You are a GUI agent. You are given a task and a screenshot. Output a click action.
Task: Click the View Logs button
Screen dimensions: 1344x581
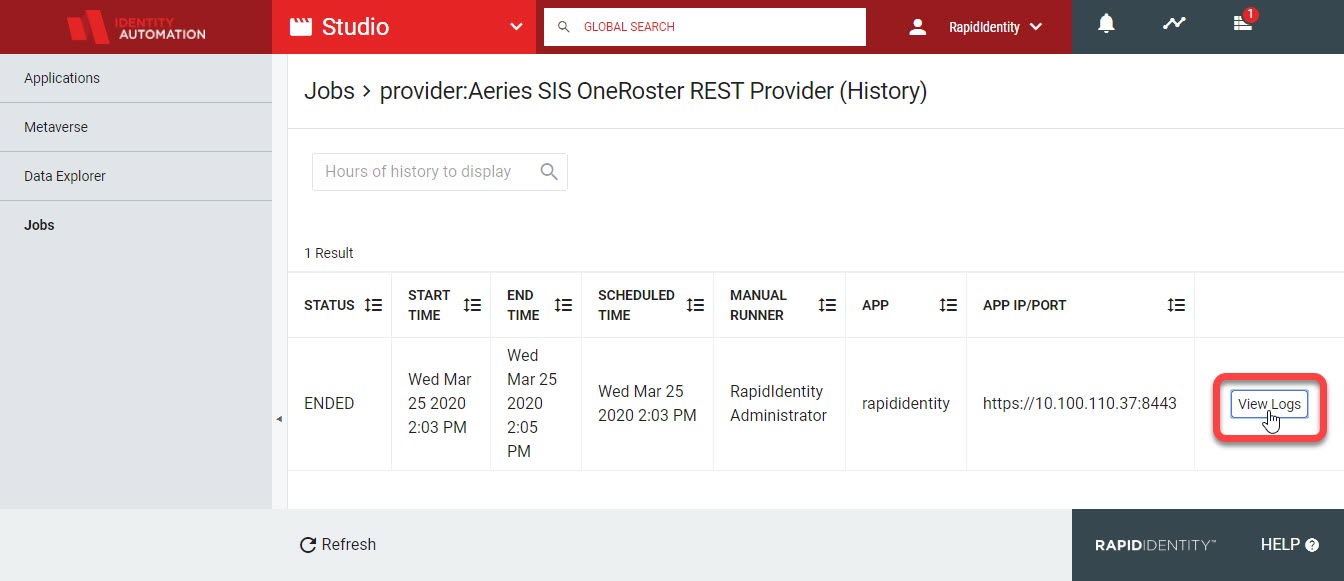click(x=1269, y=404)
